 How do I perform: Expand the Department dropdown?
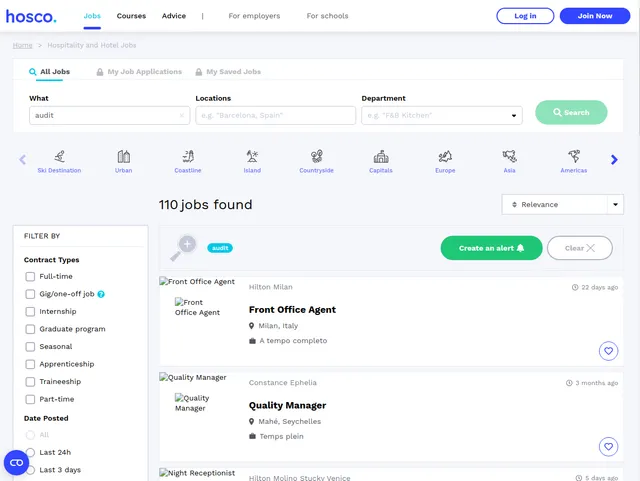click(442, 116)
